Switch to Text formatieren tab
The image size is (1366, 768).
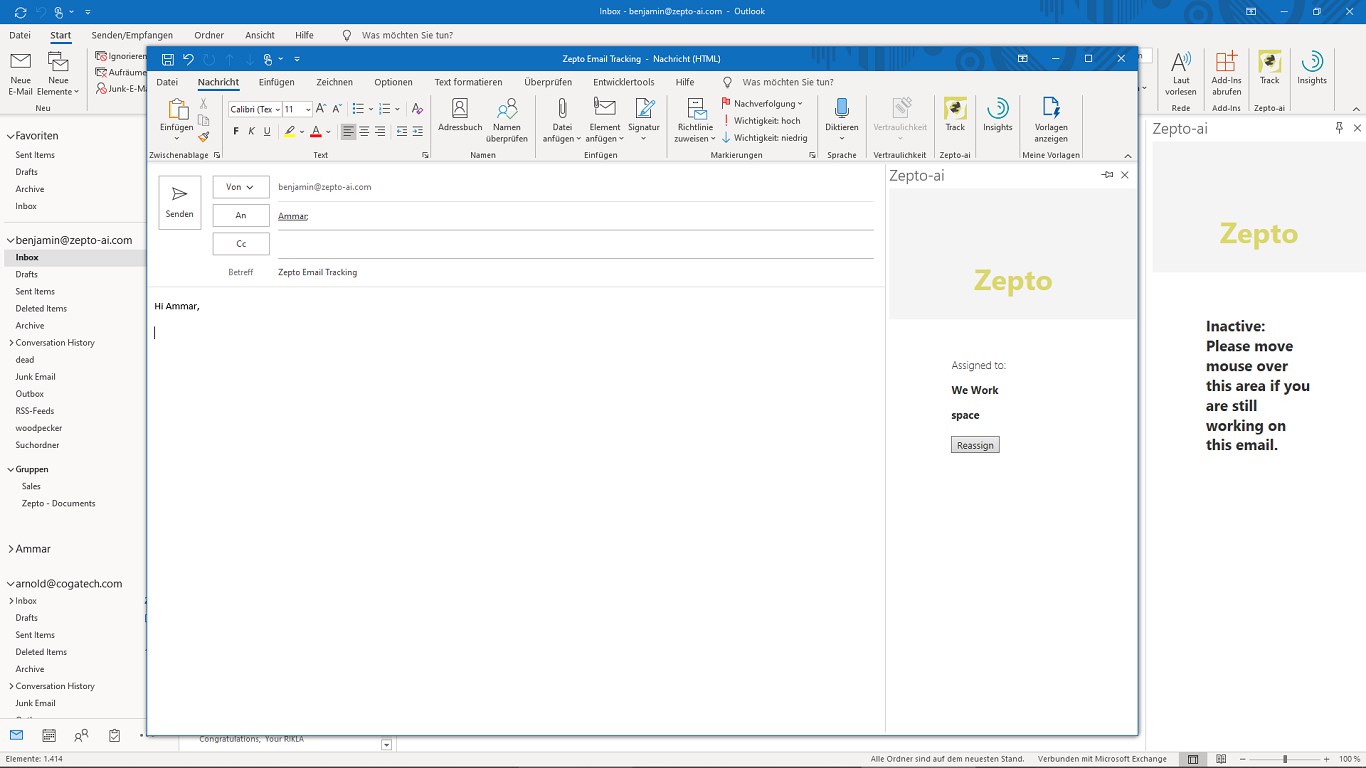click(x=468, y=82)
